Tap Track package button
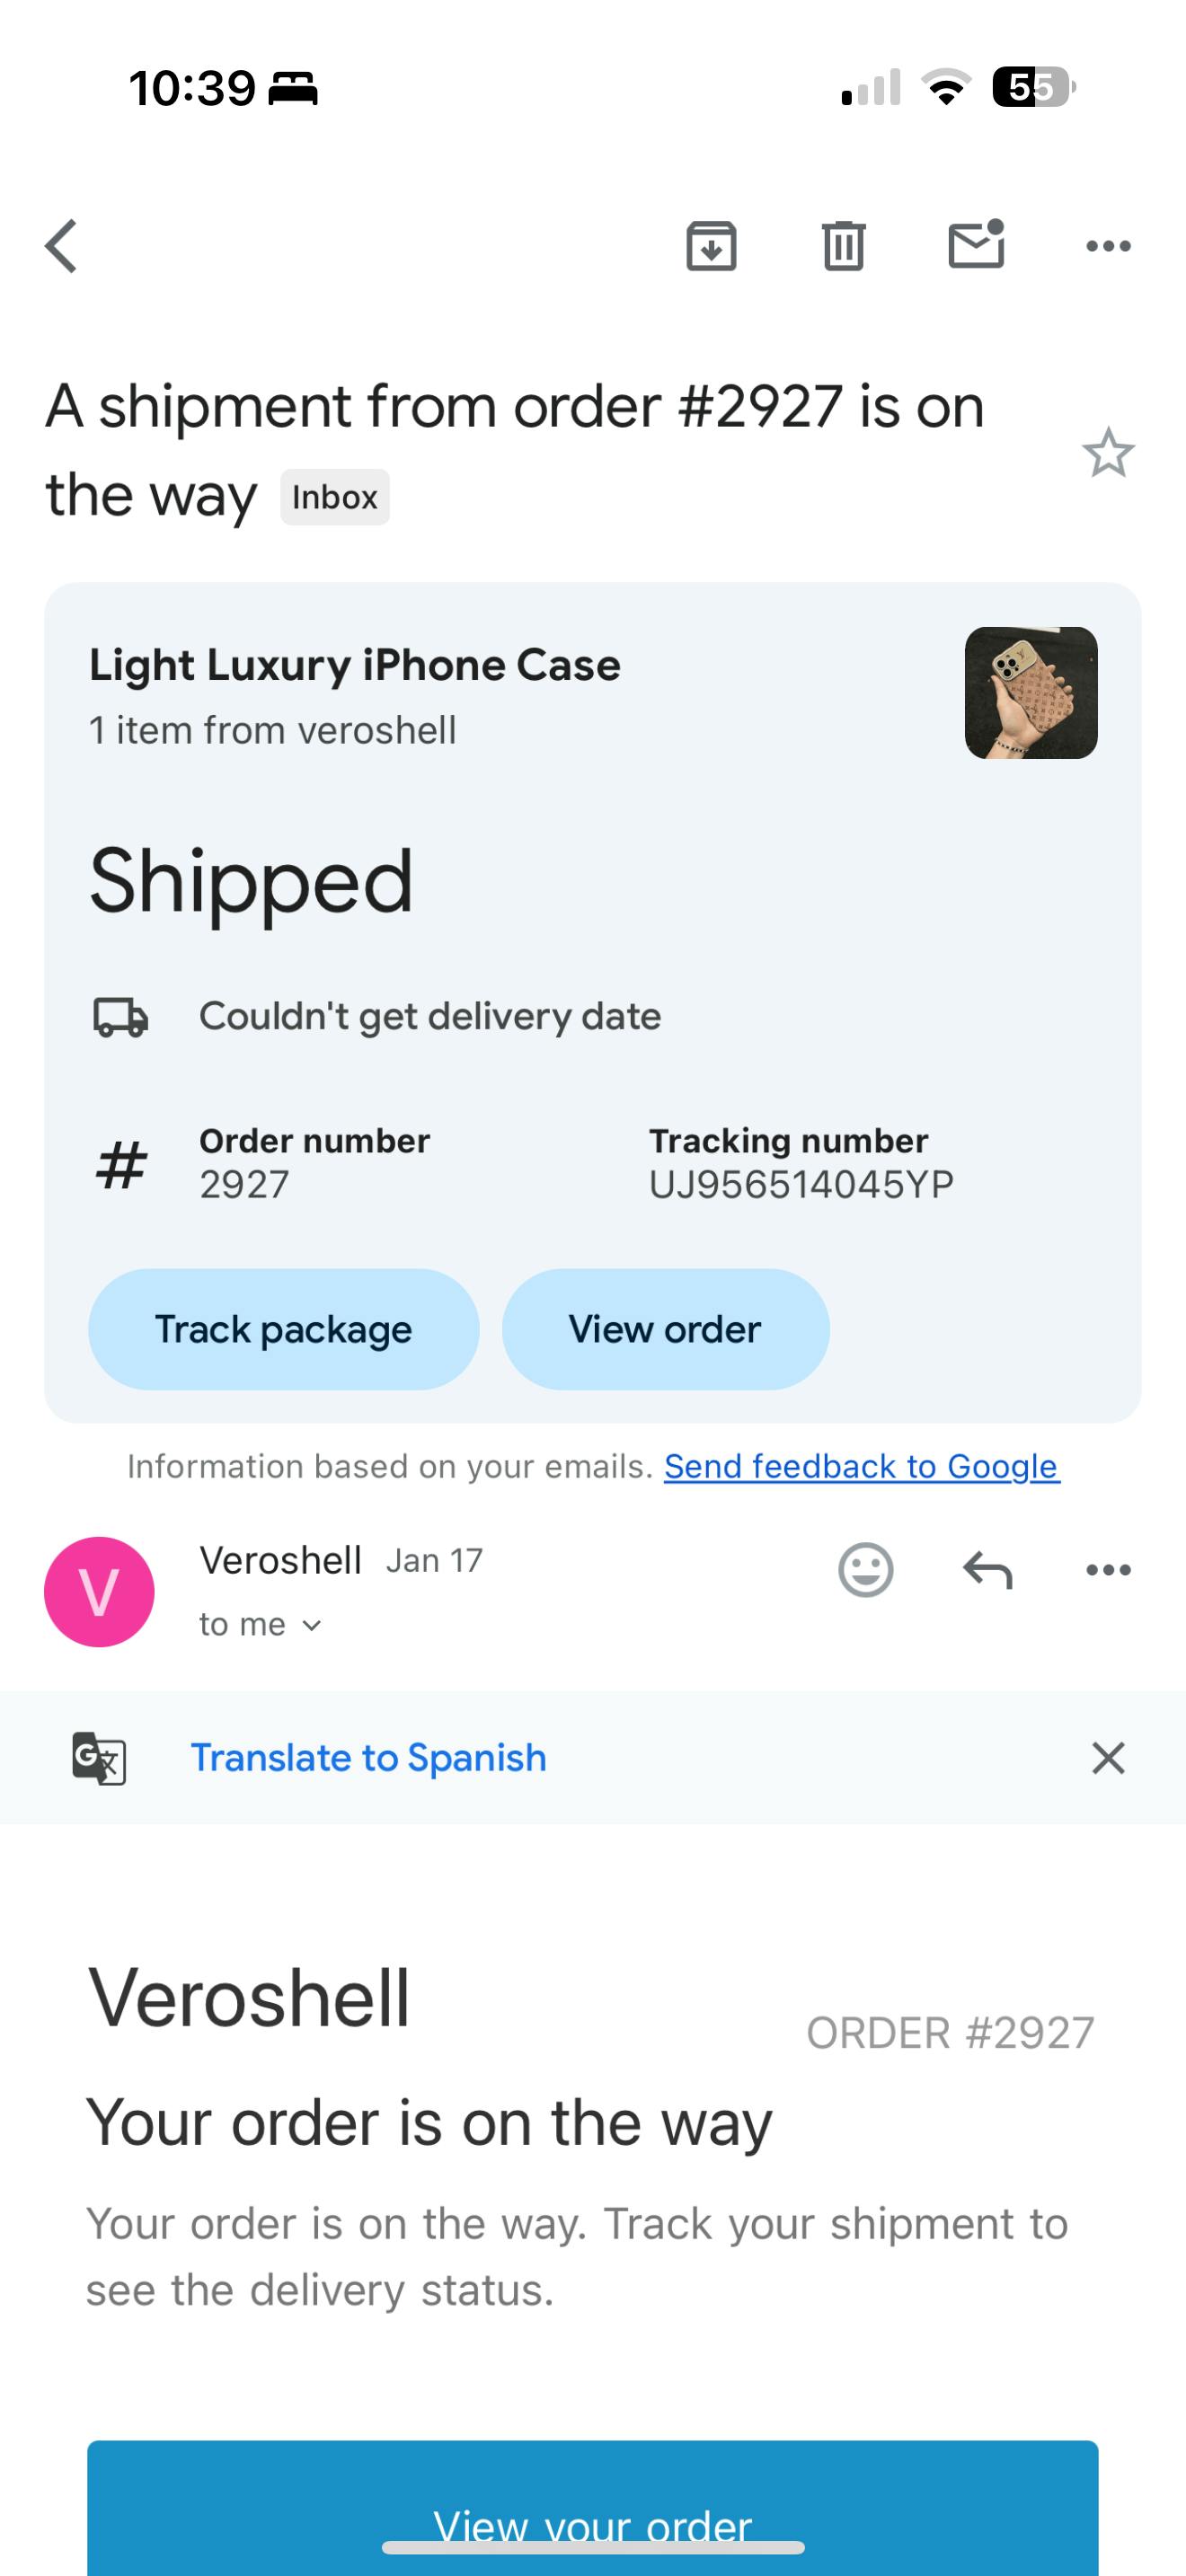This screenshot has height=2576, width=1186. click(283, 1329)
